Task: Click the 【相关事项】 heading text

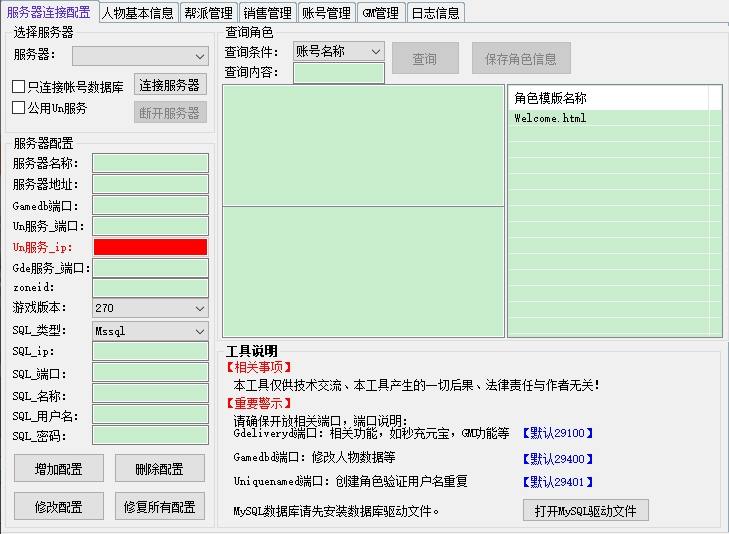Action: point(258,367)
